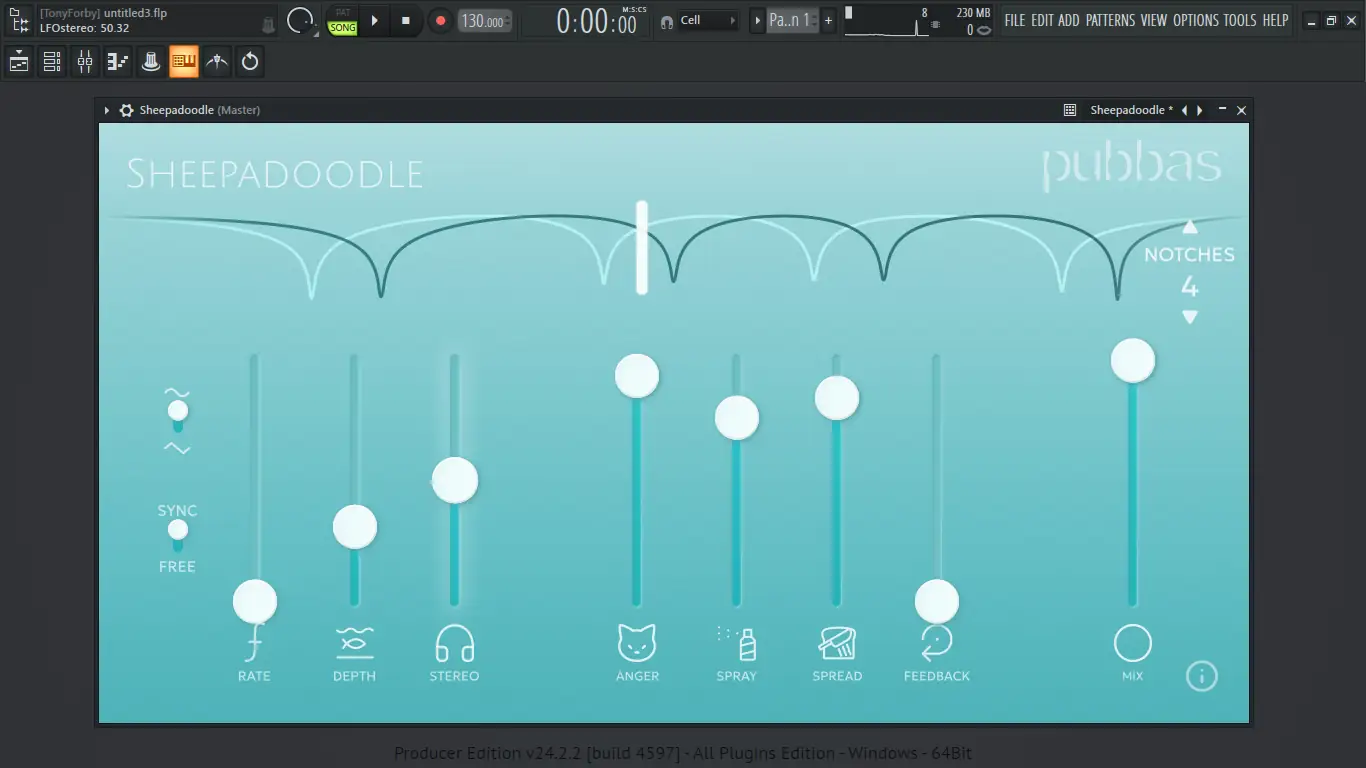Image resolution: width=1366 pixels, height=768 pixels.
Task: Expand pattern options arrow before Pattern 1
Action: tap(757, 20)
